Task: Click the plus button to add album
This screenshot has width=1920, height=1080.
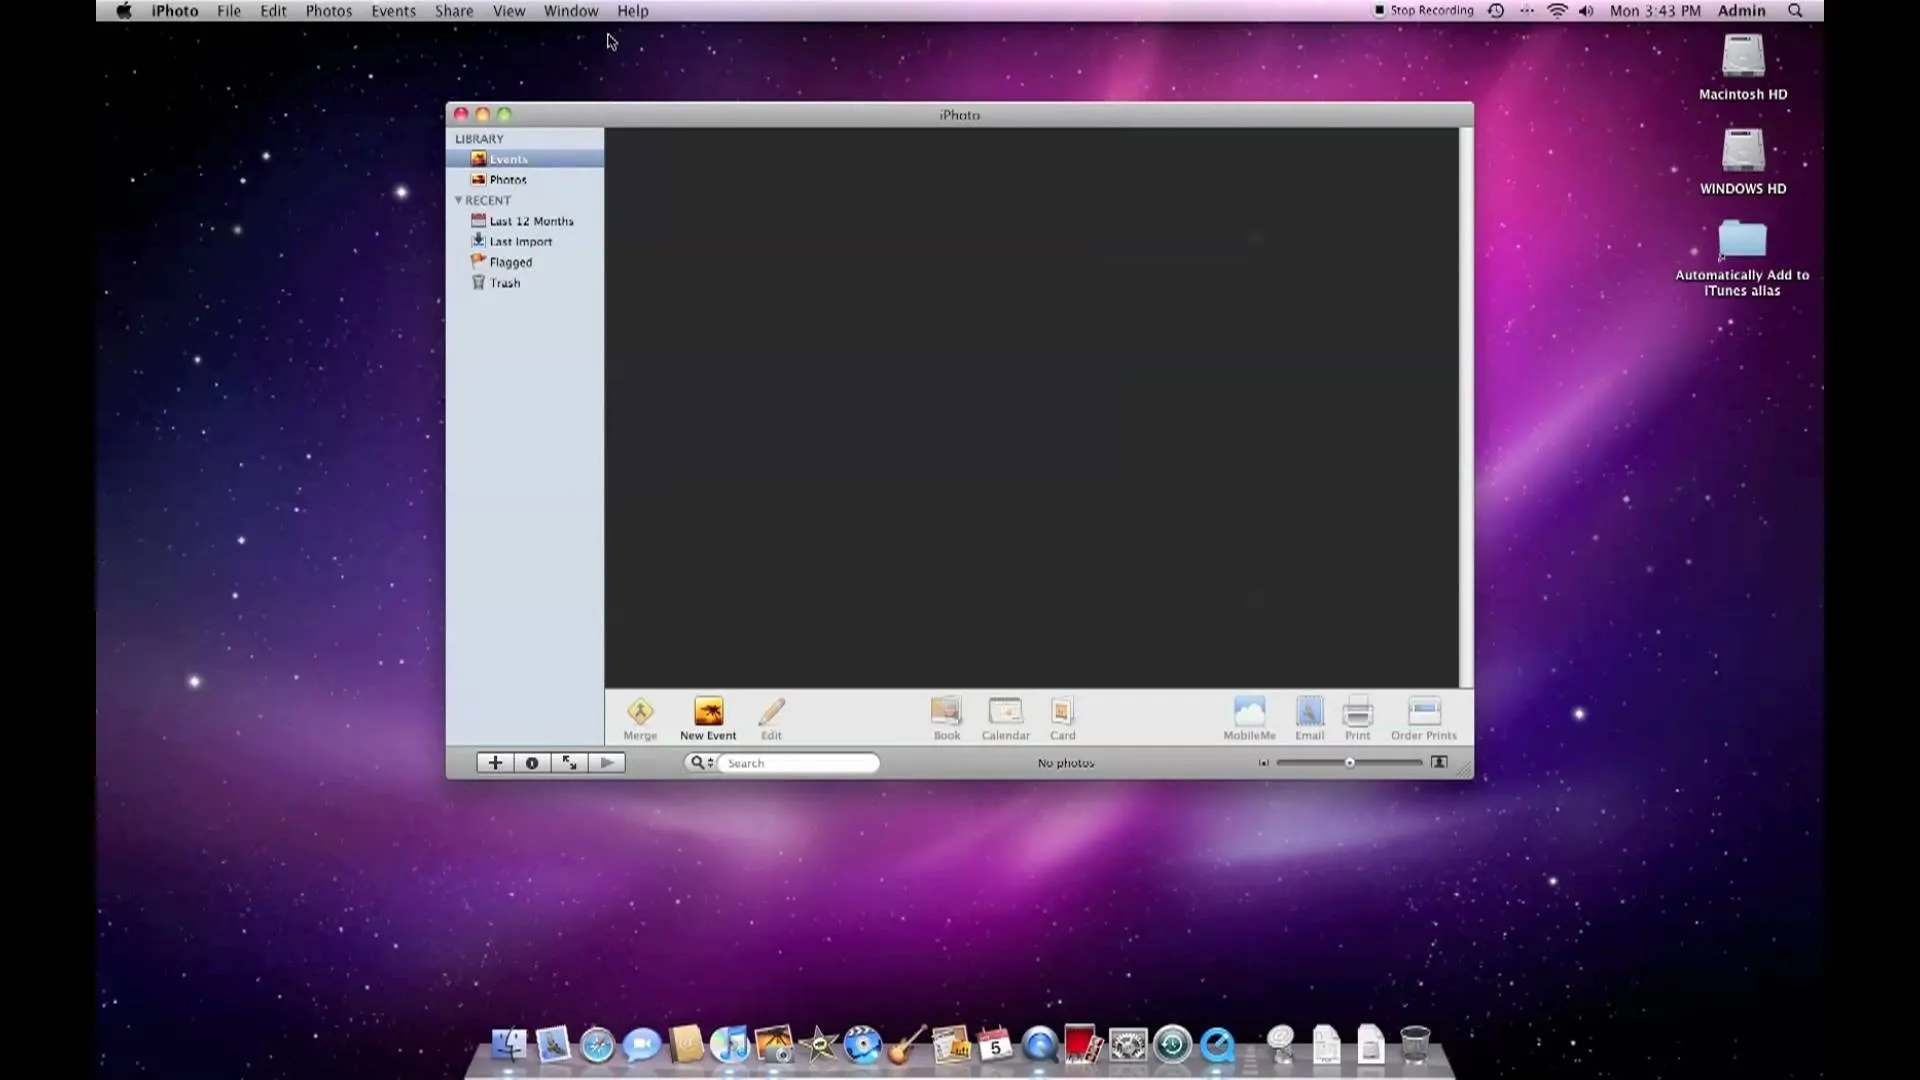Action: point(495,763)
